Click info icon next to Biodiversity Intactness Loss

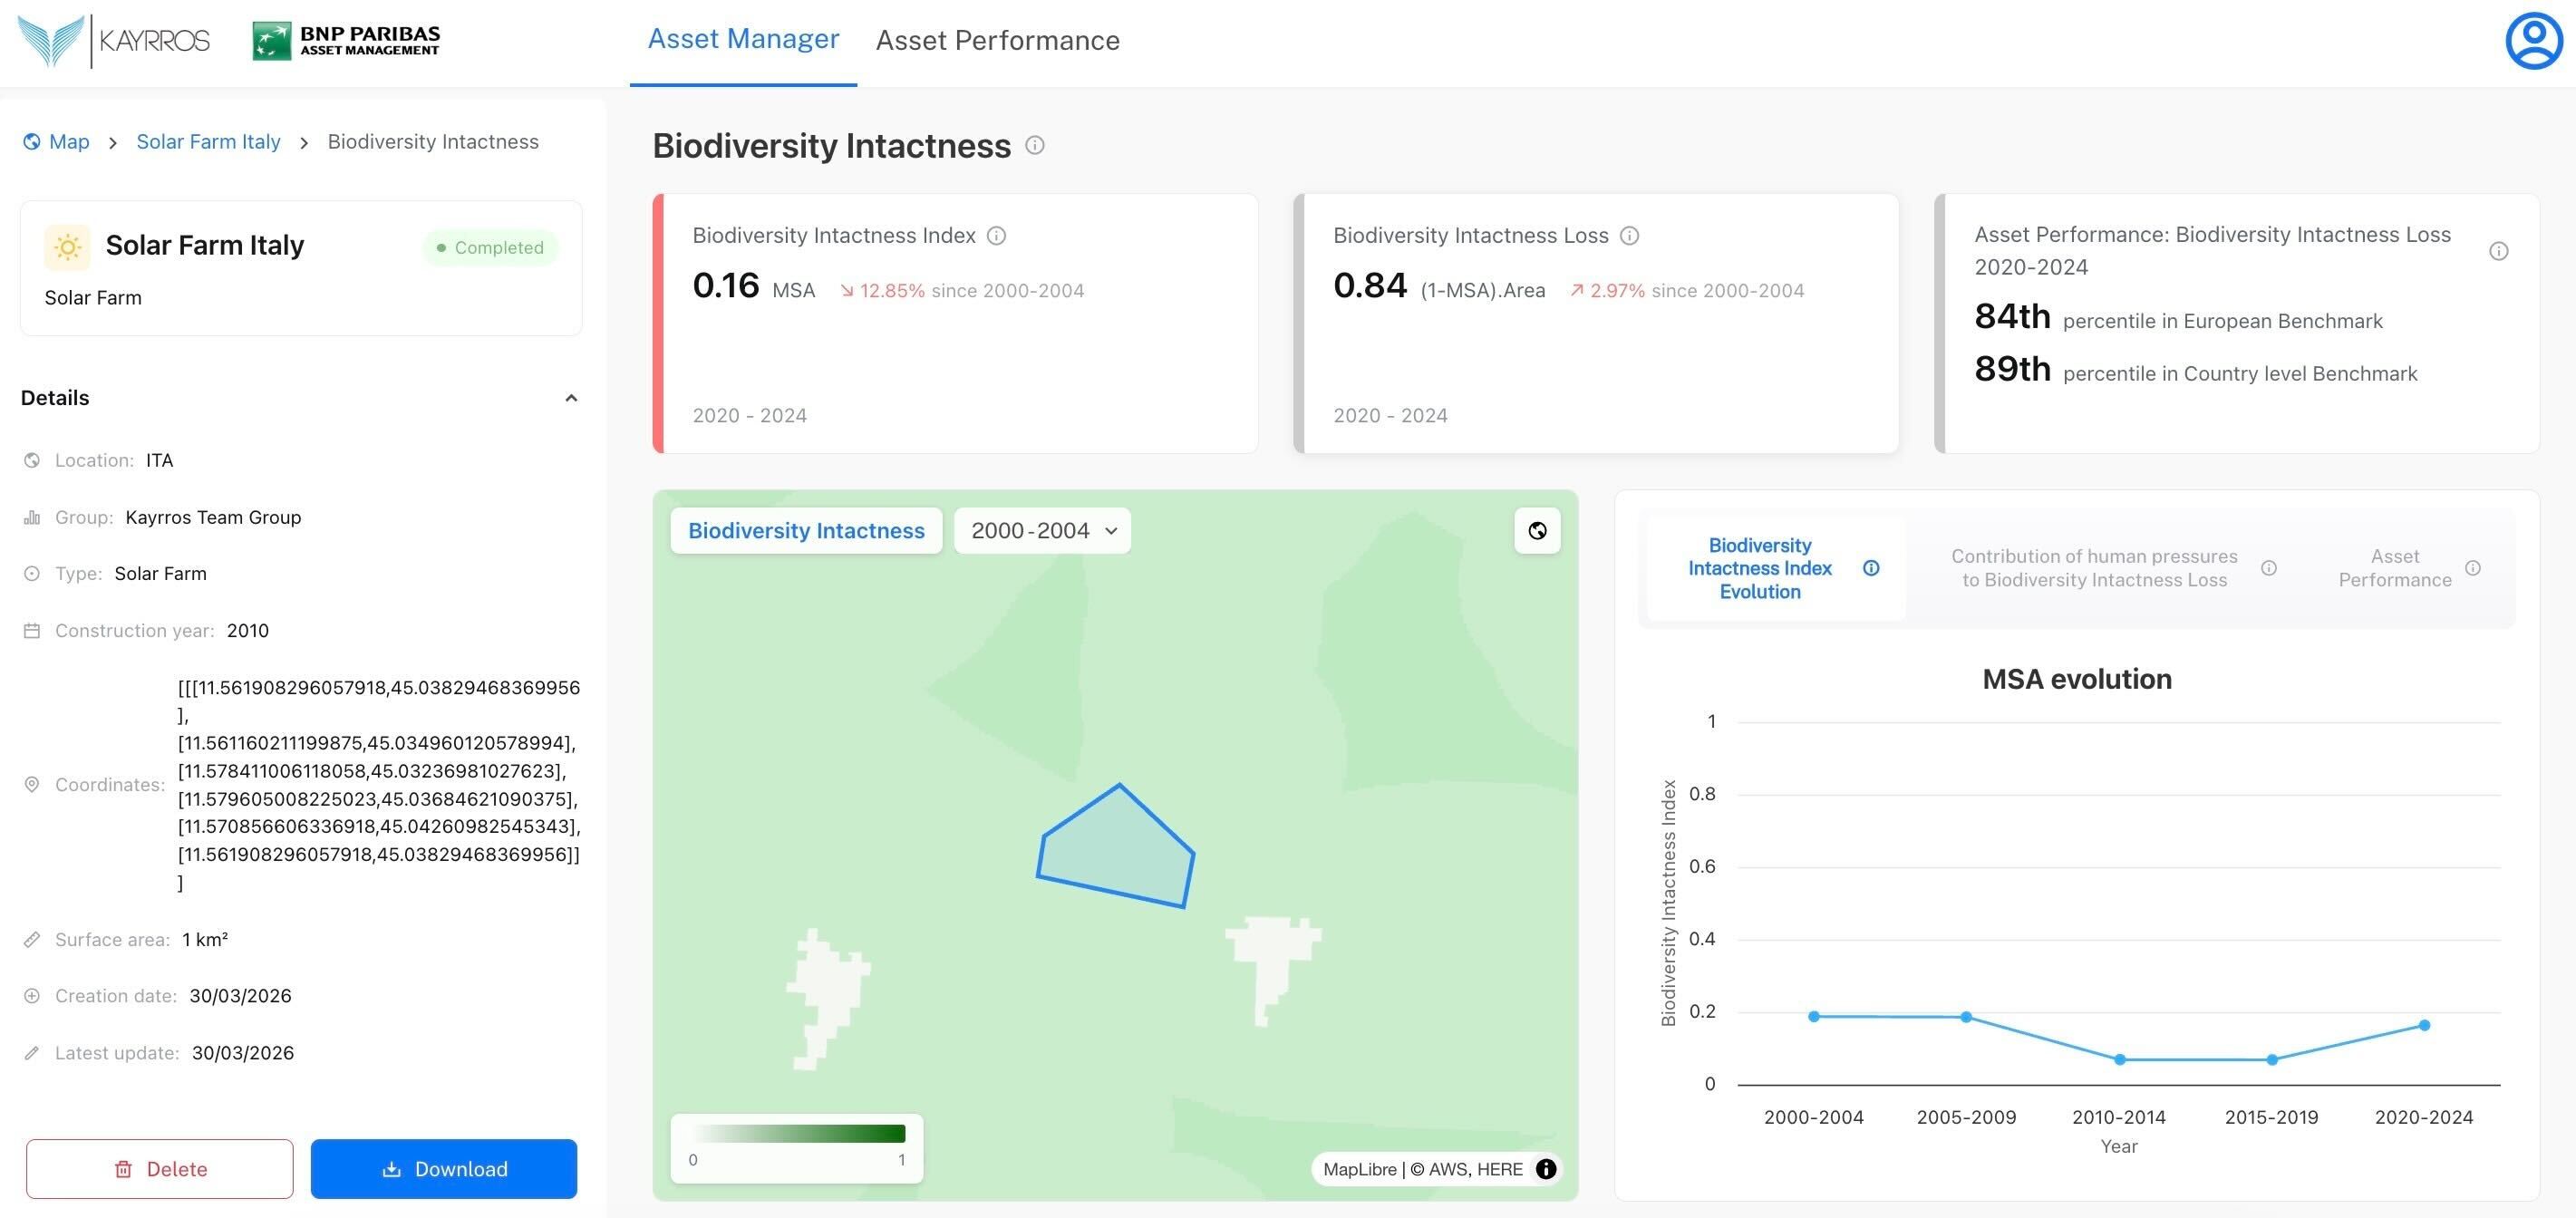tap(1629, 236)
